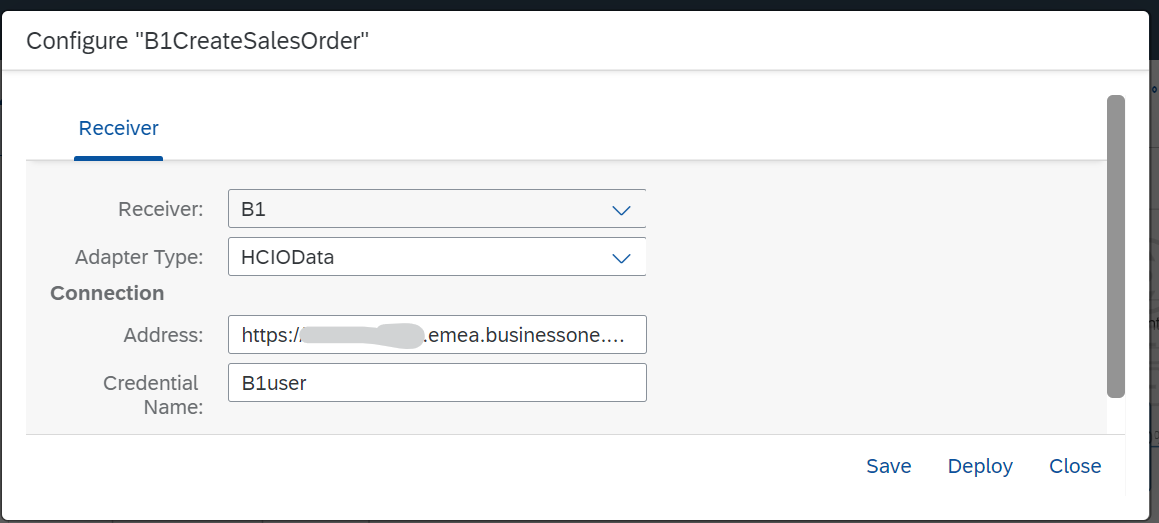Image resolution: width=1159 pixels, height=523 pixels.
Task: Save the receiver configuration
Action: pos(888,466)
